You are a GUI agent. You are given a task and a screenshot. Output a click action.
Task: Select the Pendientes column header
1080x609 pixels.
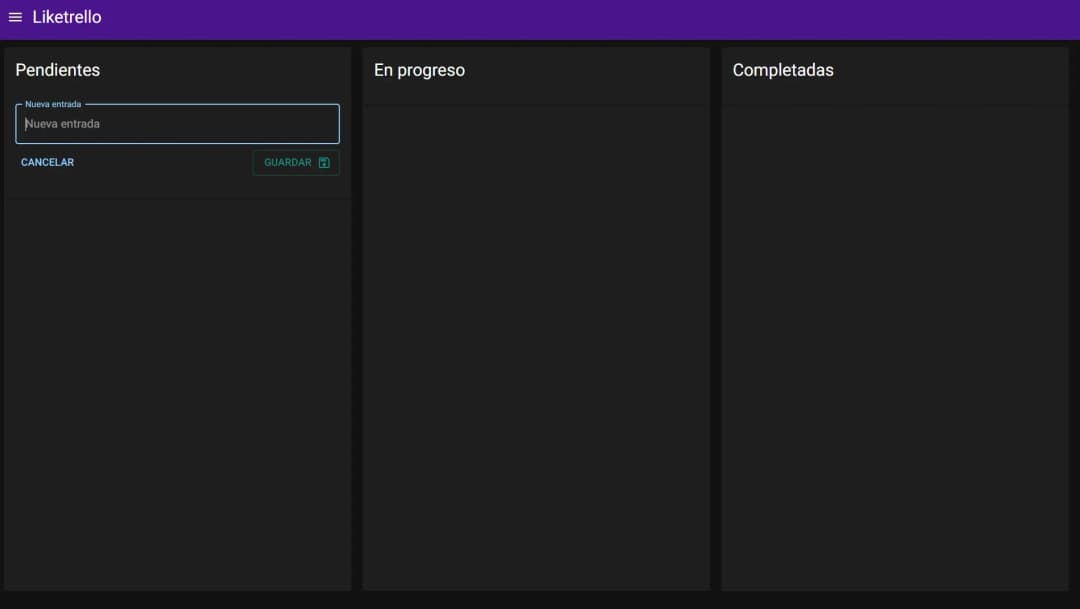pos(57,70)
